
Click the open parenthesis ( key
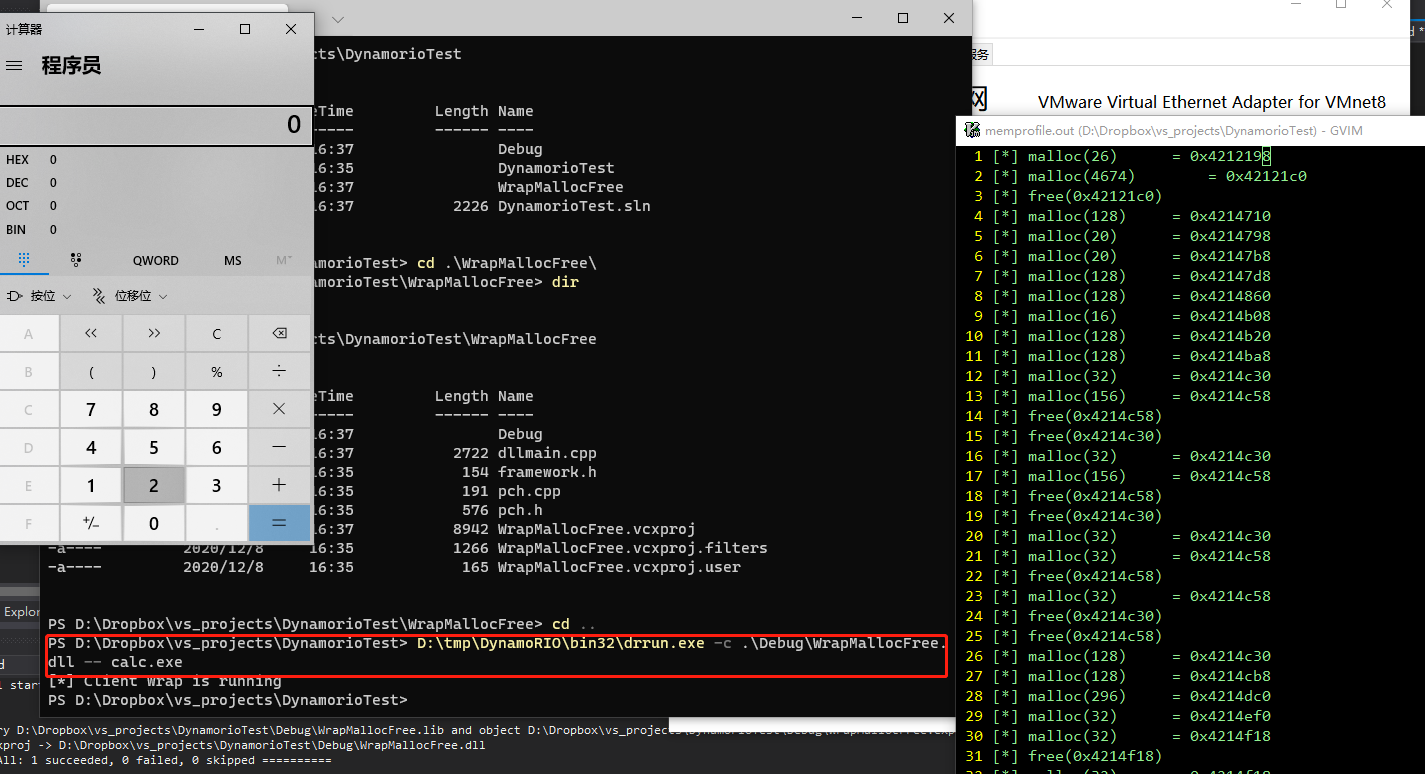91,371
